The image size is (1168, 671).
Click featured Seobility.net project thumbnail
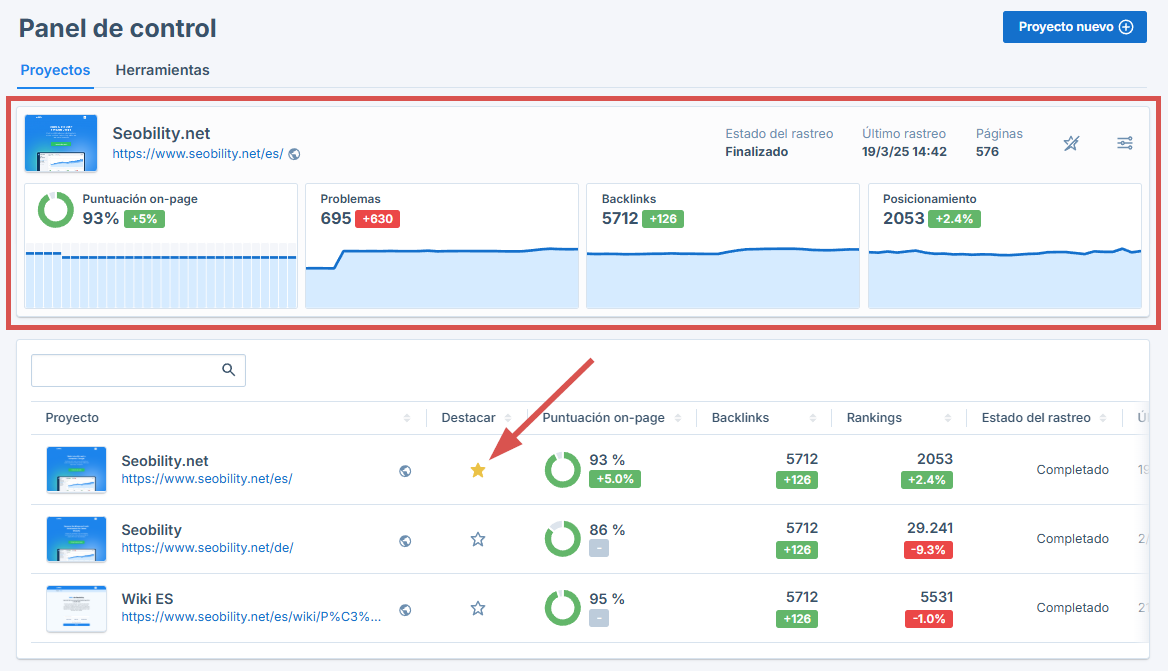(61, 143)
